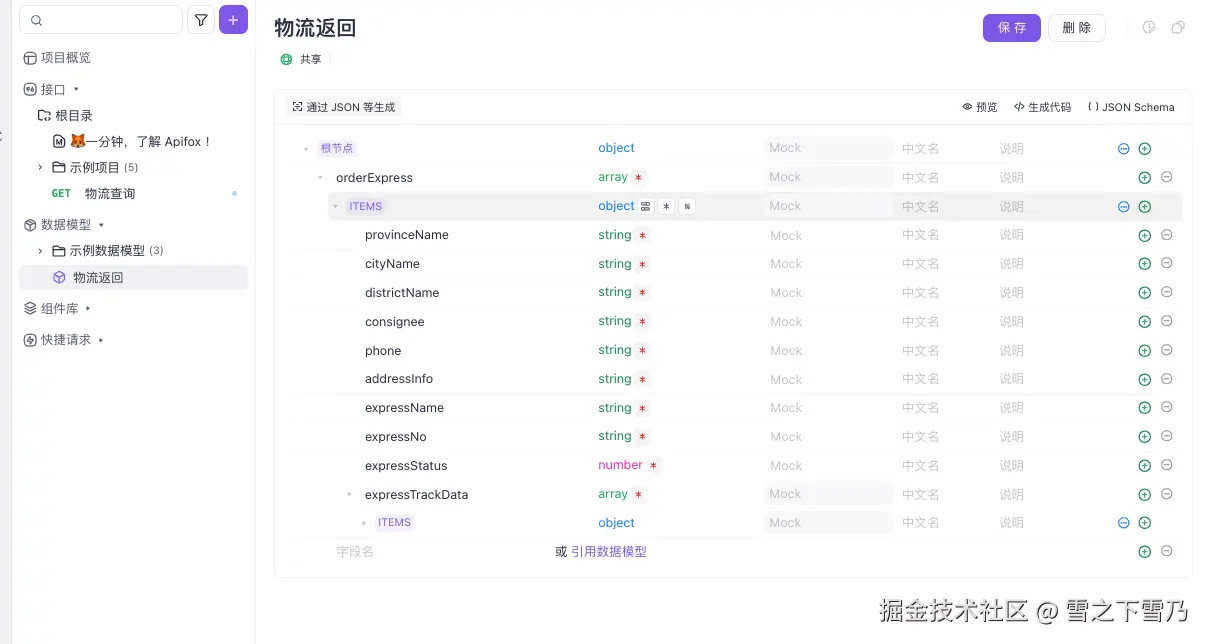Add child field under root node row
The image size is (1209, 644).
coord(1145,149)
